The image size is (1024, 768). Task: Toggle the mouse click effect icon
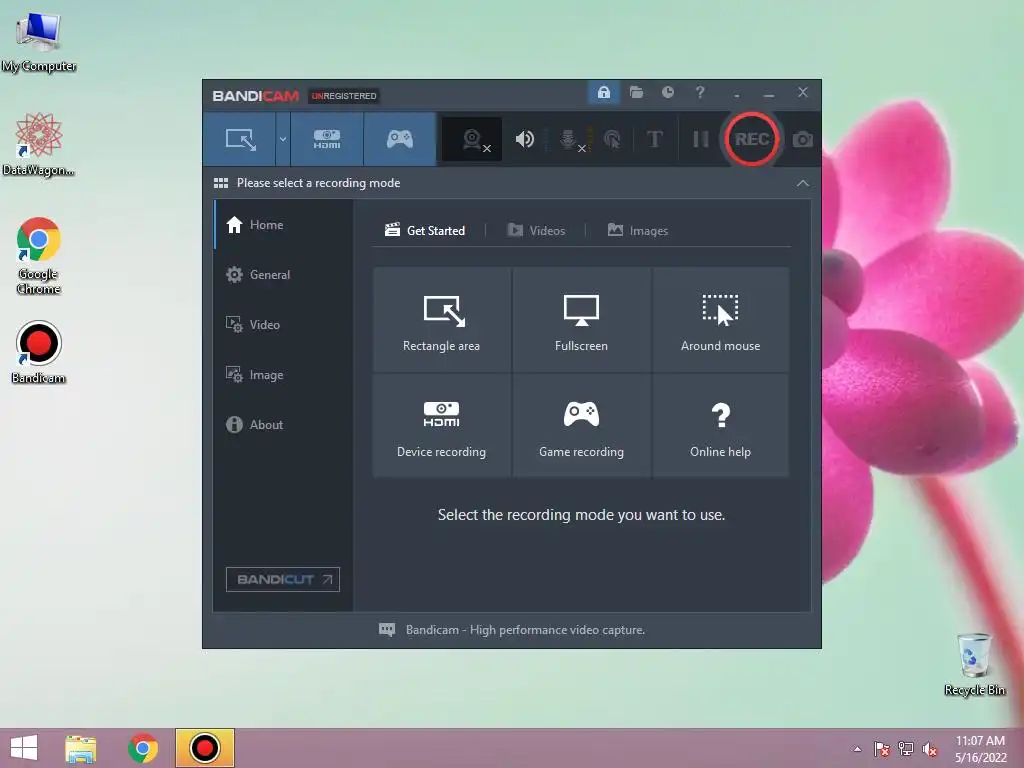click(x=612, y=139)
